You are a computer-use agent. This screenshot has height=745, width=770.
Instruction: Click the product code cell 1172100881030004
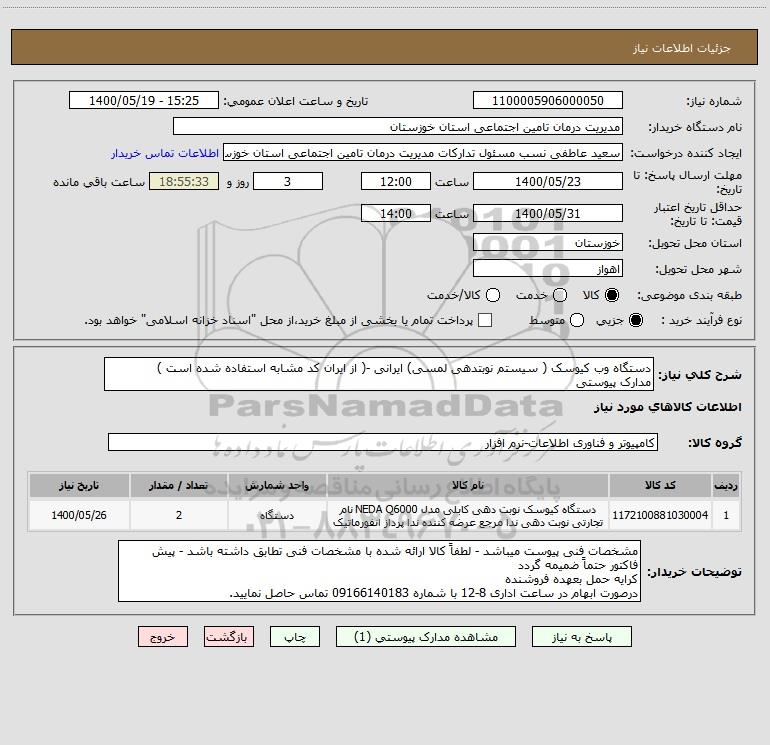point(660,515)
